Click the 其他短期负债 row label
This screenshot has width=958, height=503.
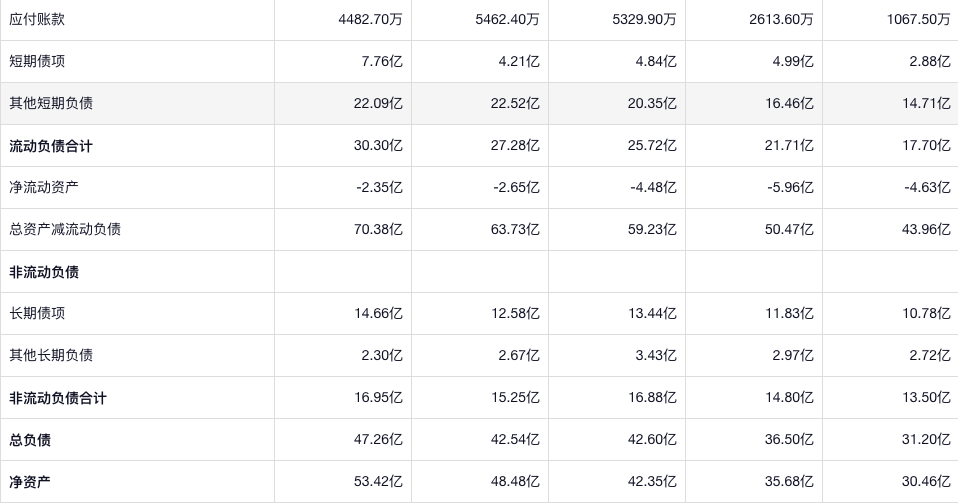[x=51, y=103]
